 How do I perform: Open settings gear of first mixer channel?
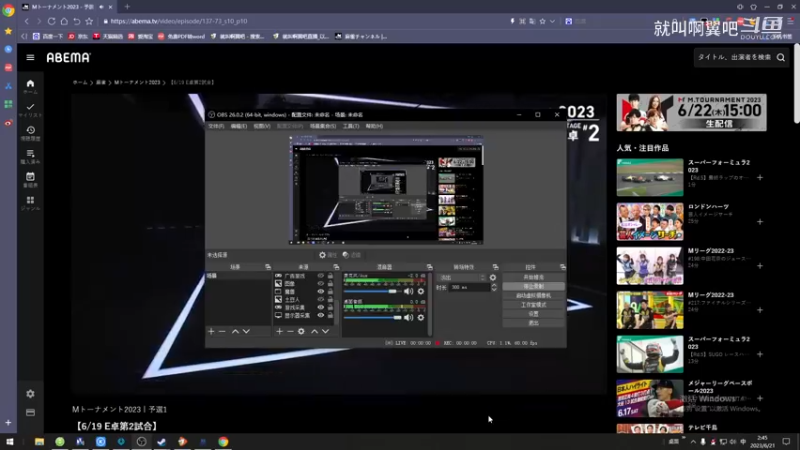[420, 291]
